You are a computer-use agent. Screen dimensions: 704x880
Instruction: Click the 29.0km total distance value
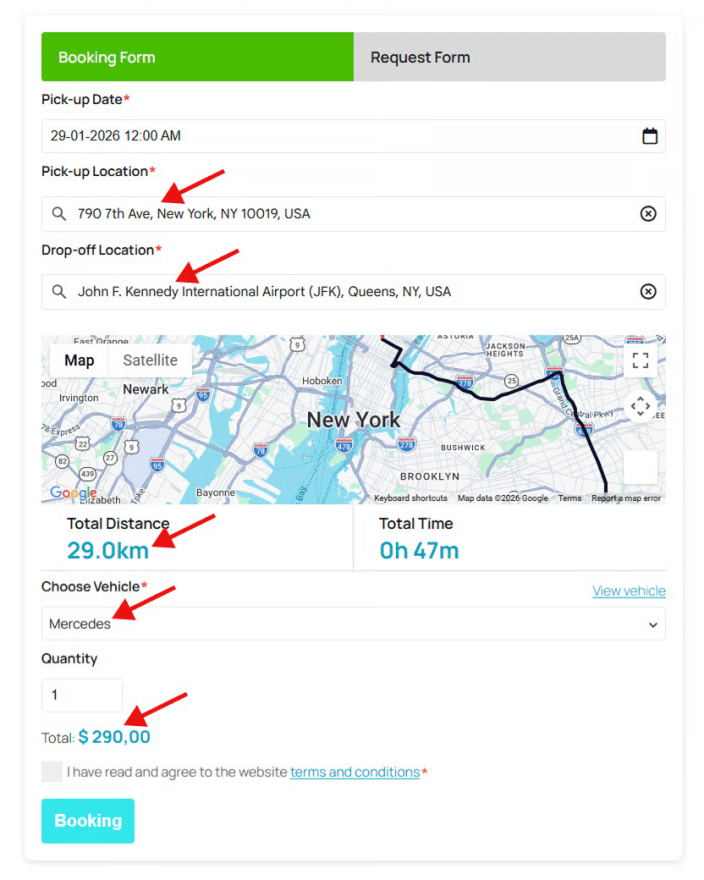108,551
